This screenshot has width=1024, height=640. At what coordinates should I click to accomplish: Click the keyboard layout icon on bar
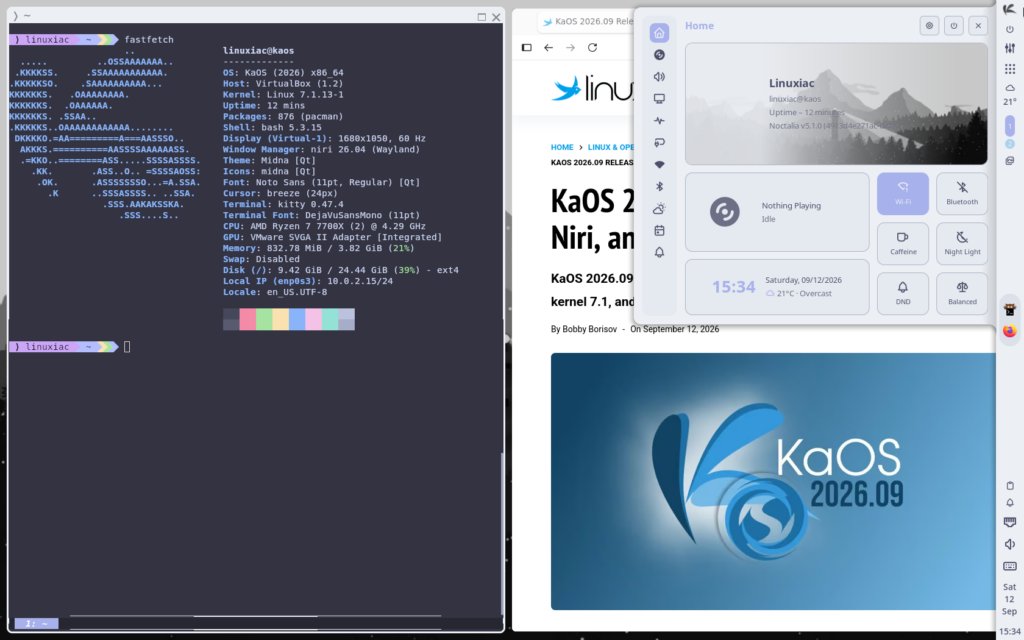tap(1010, 566)
